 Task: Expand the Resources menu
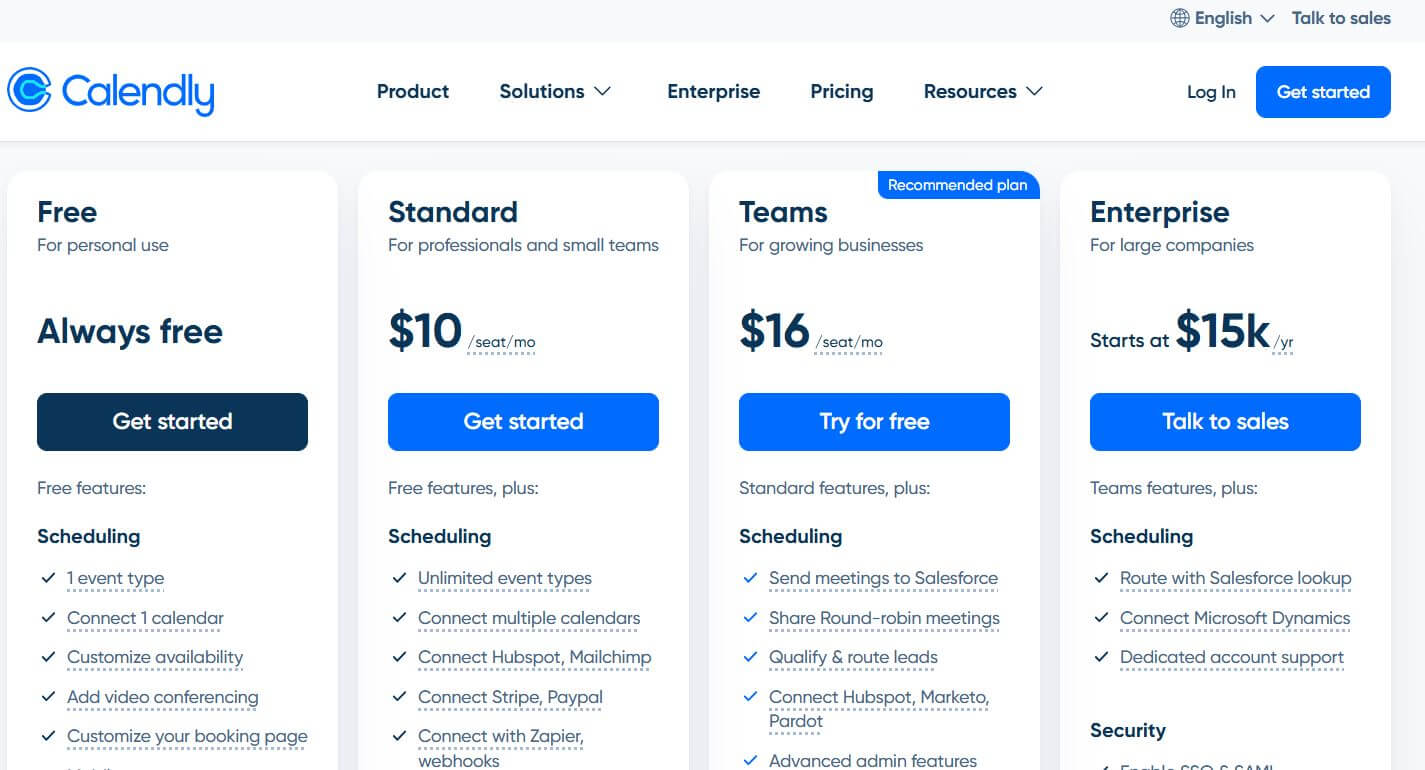[x=983, y=91]
